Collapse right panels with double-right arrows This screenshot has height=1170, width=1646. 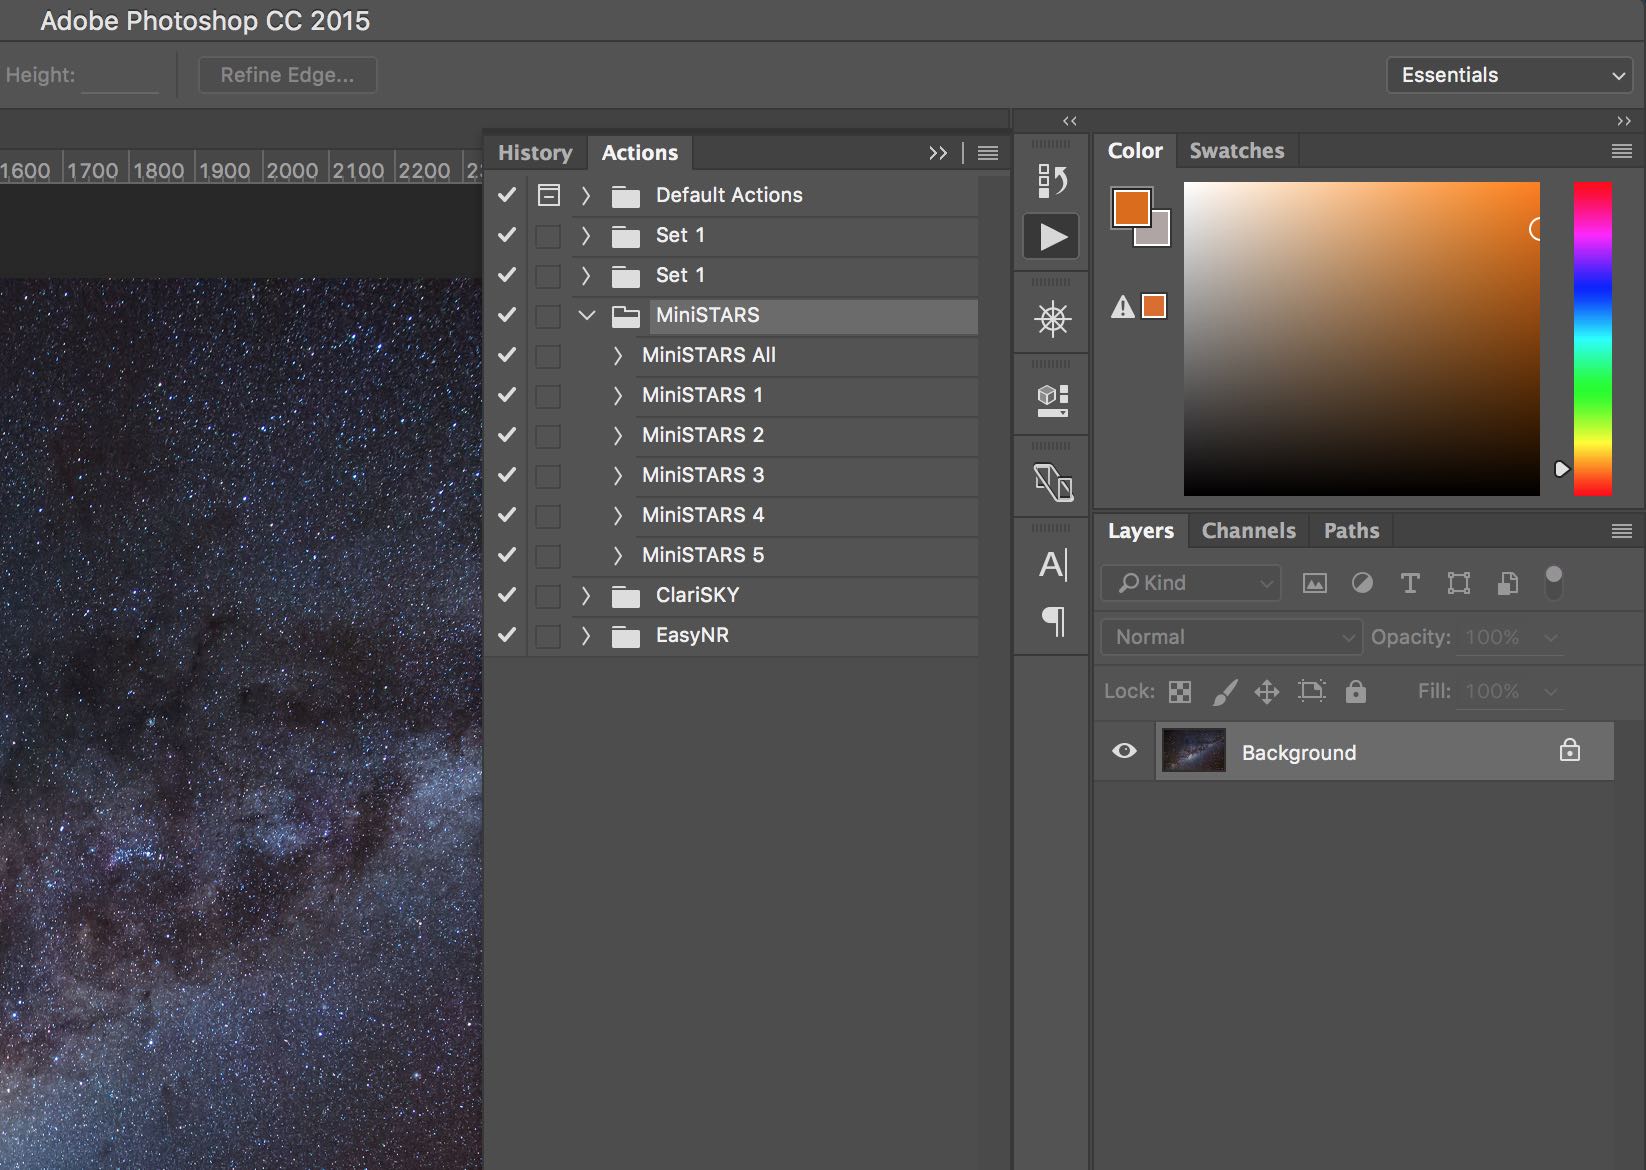[1624, 121]
